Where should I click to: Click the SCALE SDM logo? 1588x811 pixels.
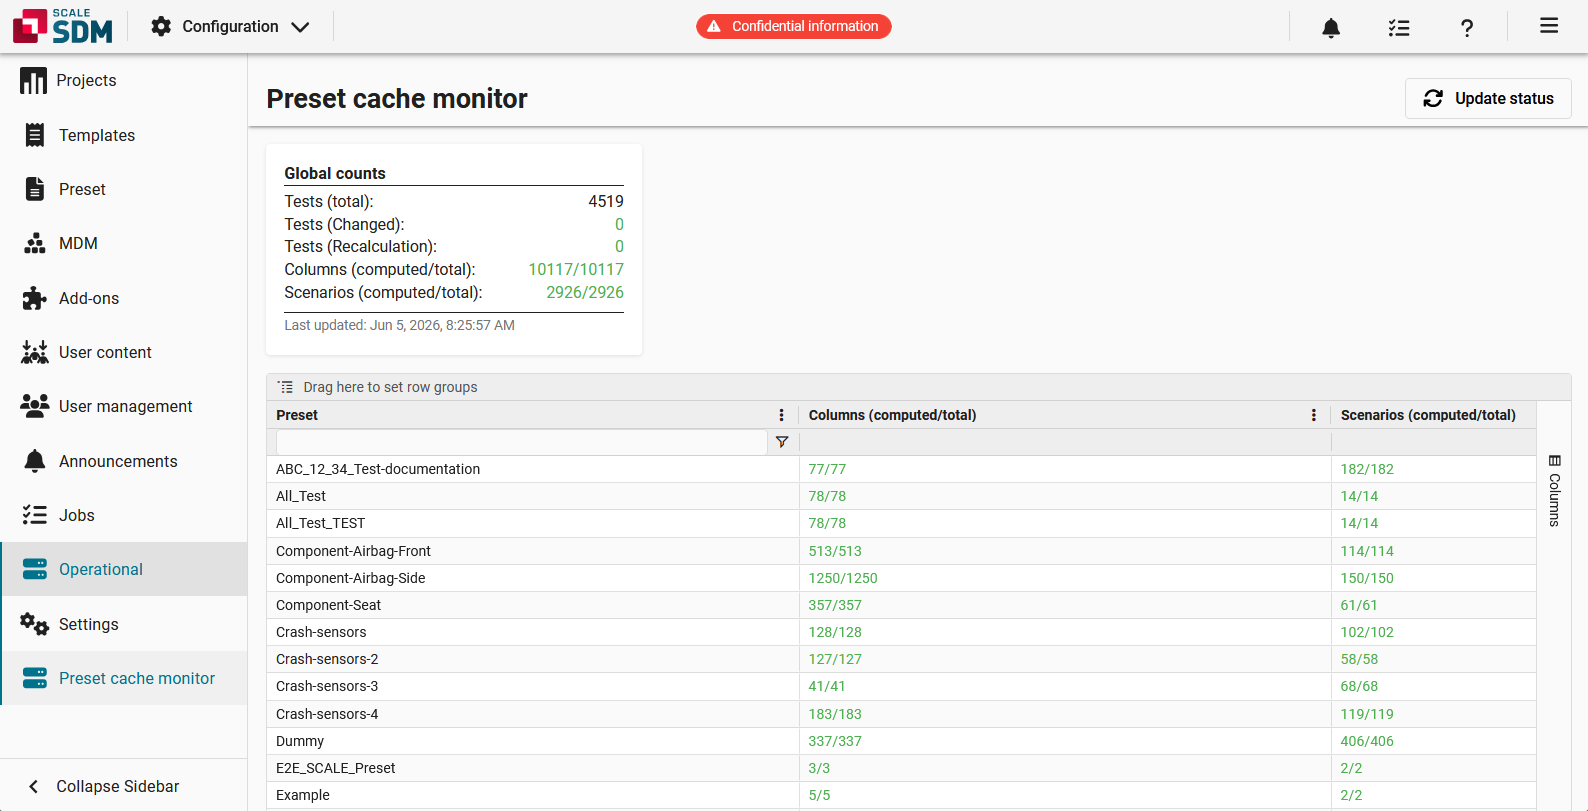pos(63,26)
